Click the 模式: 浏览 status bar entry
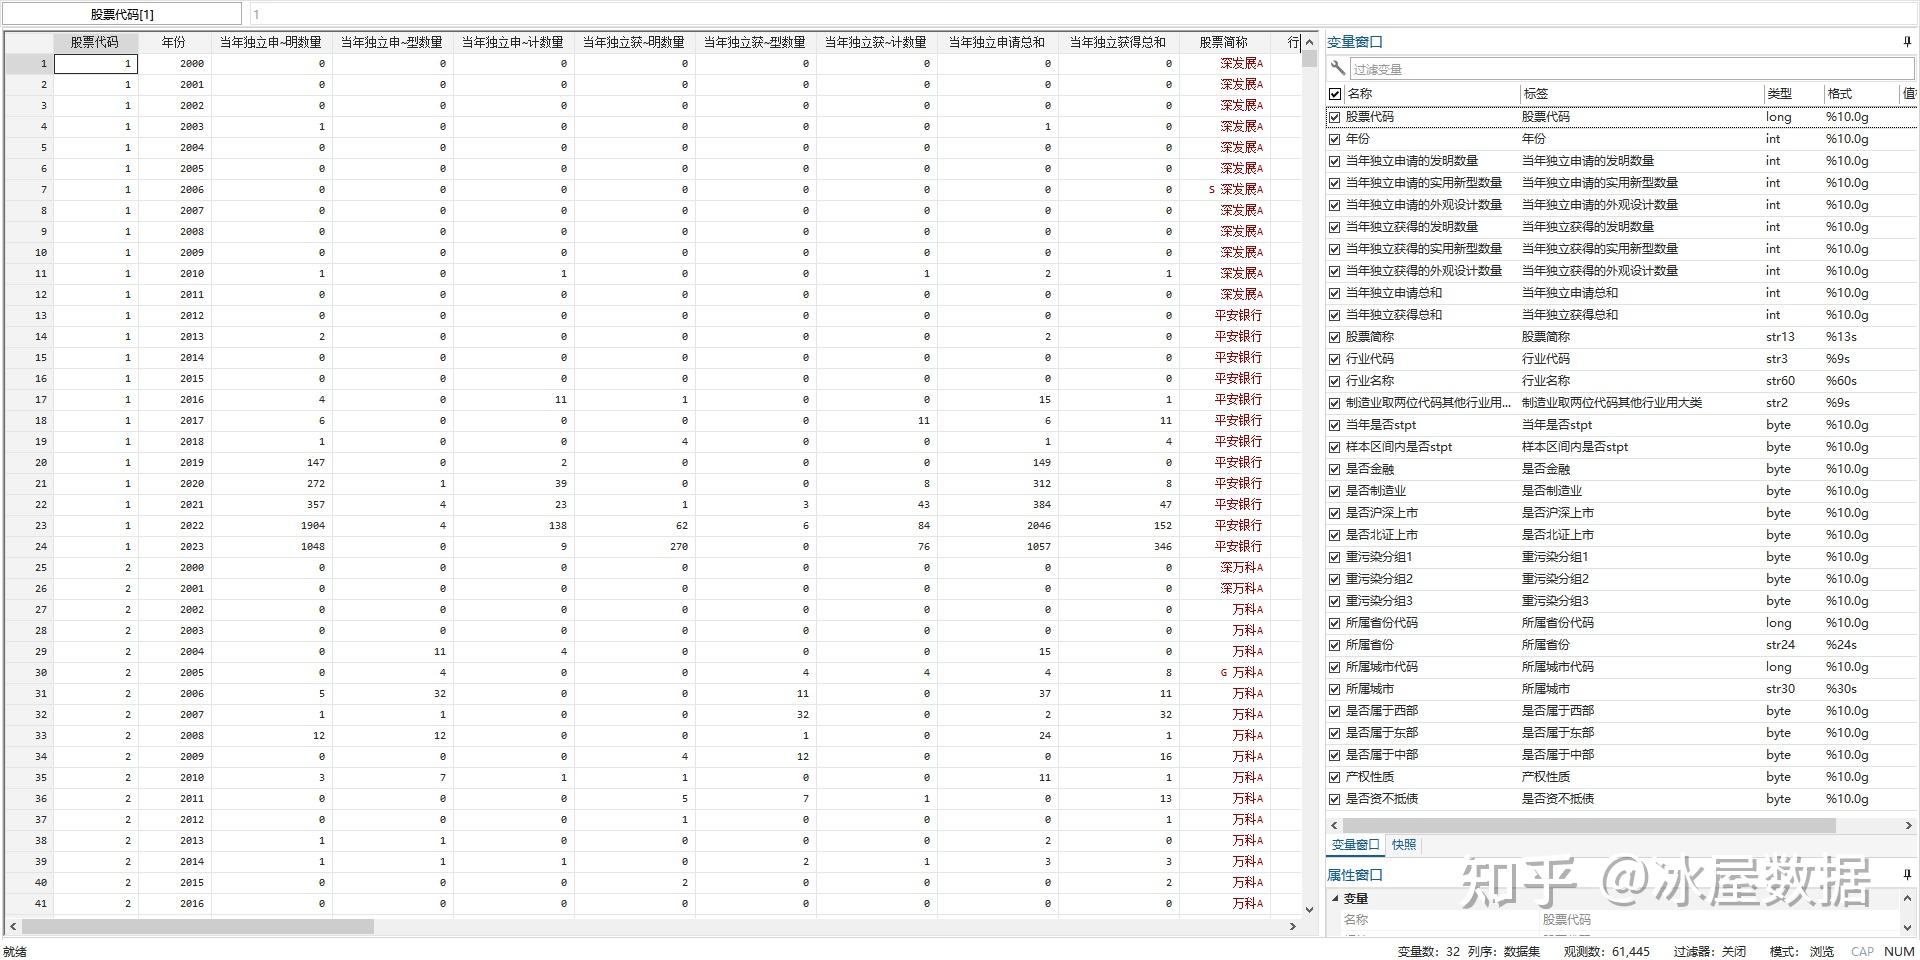The width and height of the screenshot is (1920, 960). pos(1802,951)
